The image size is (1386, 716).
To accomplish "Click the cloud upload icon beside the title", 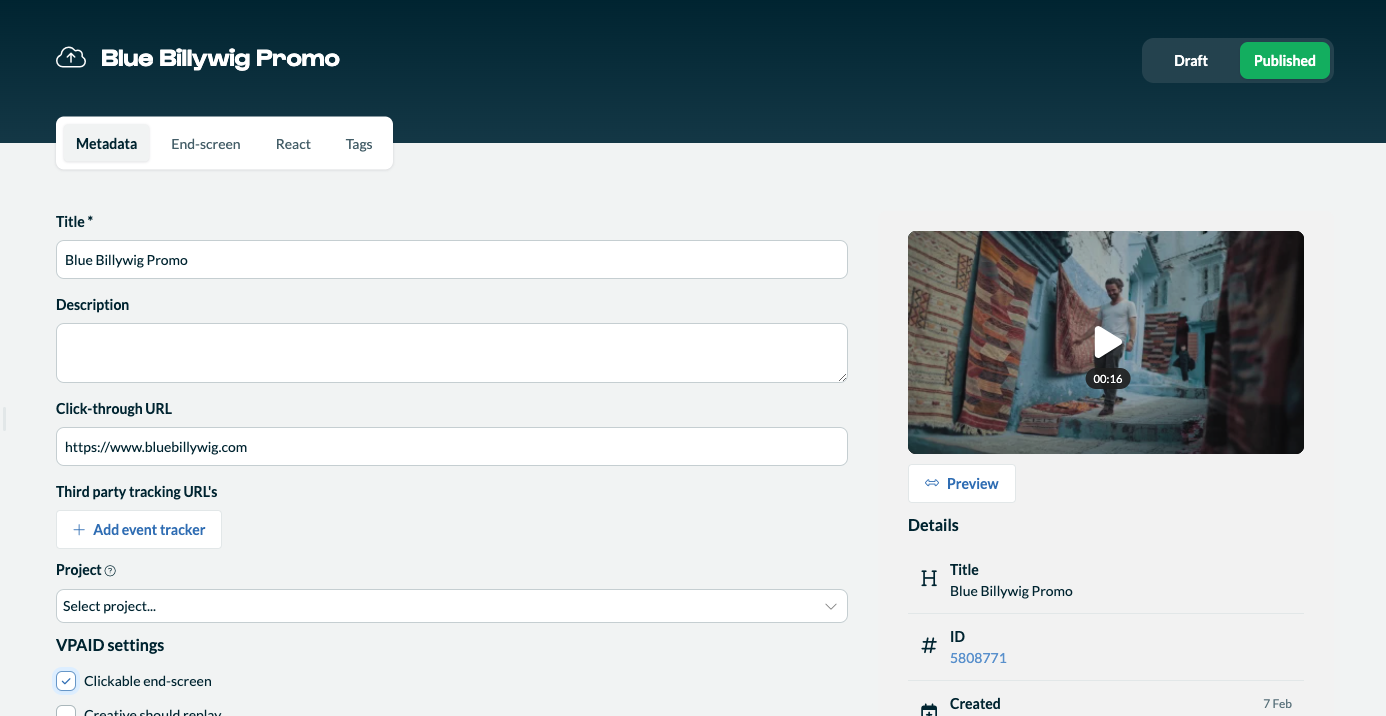I will (71, 58).
